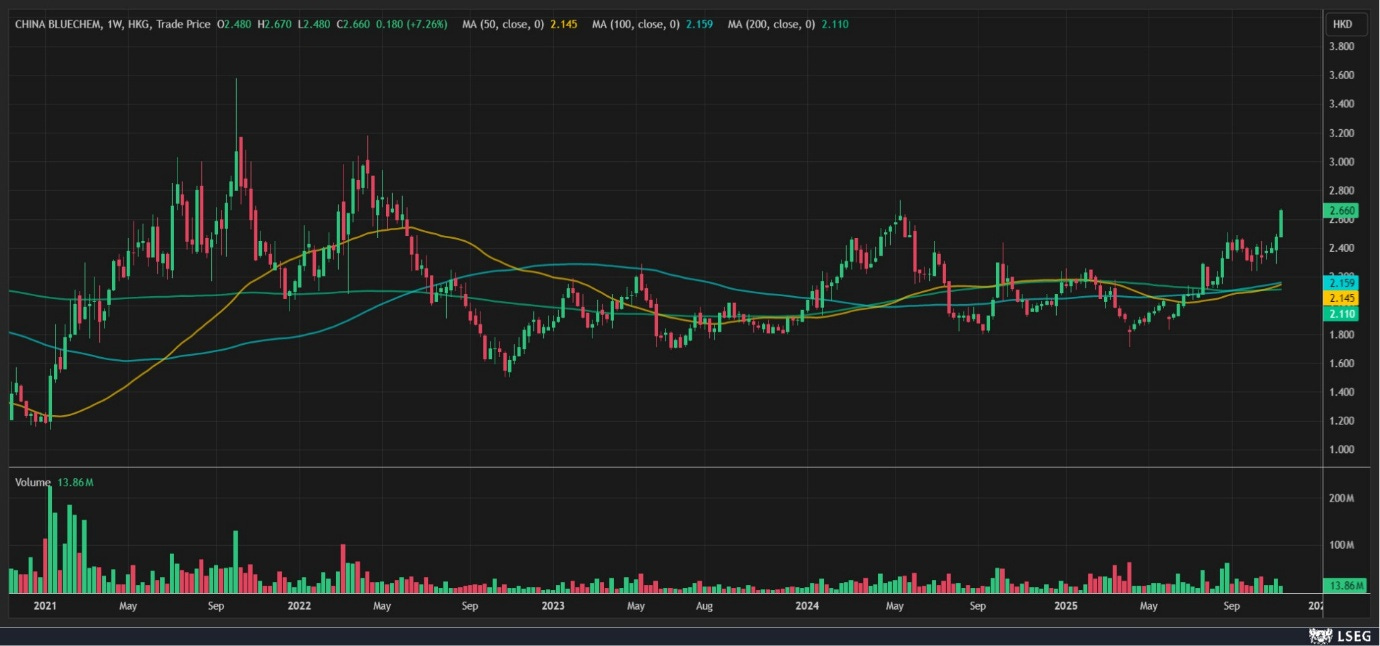Click the 2022 label on time axis
The image size is (1380, 646).
pos(298,606)
